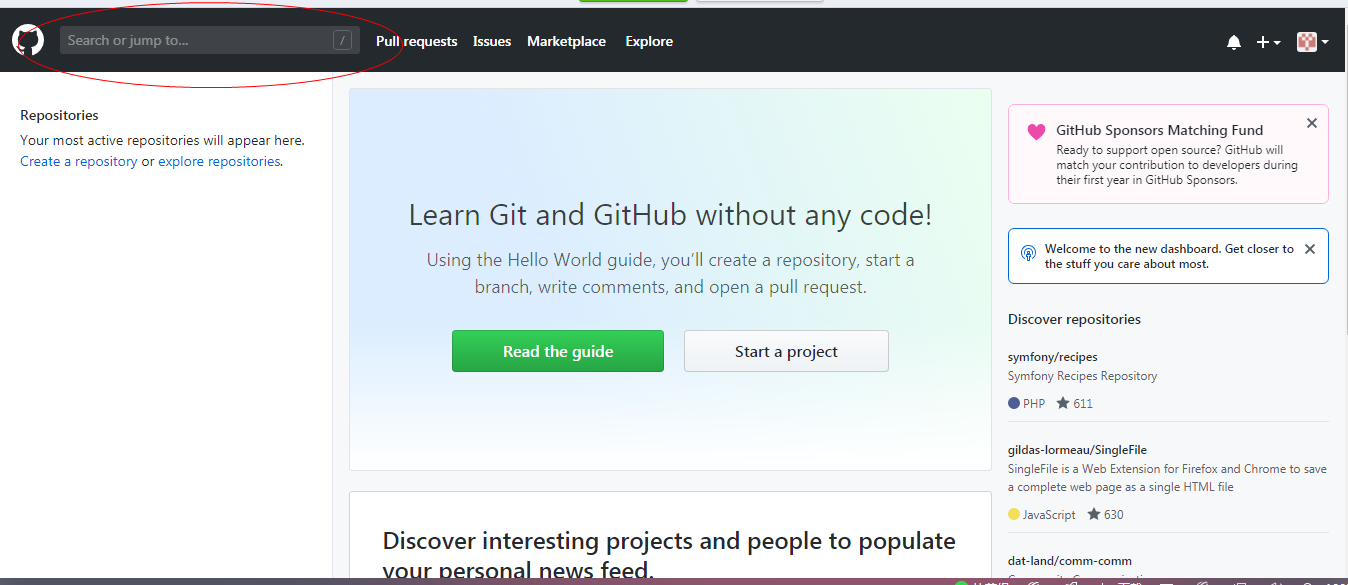Click the pink heart Sponsors icon
The image size is (1348, 585).
click(x=1036, y=132)
